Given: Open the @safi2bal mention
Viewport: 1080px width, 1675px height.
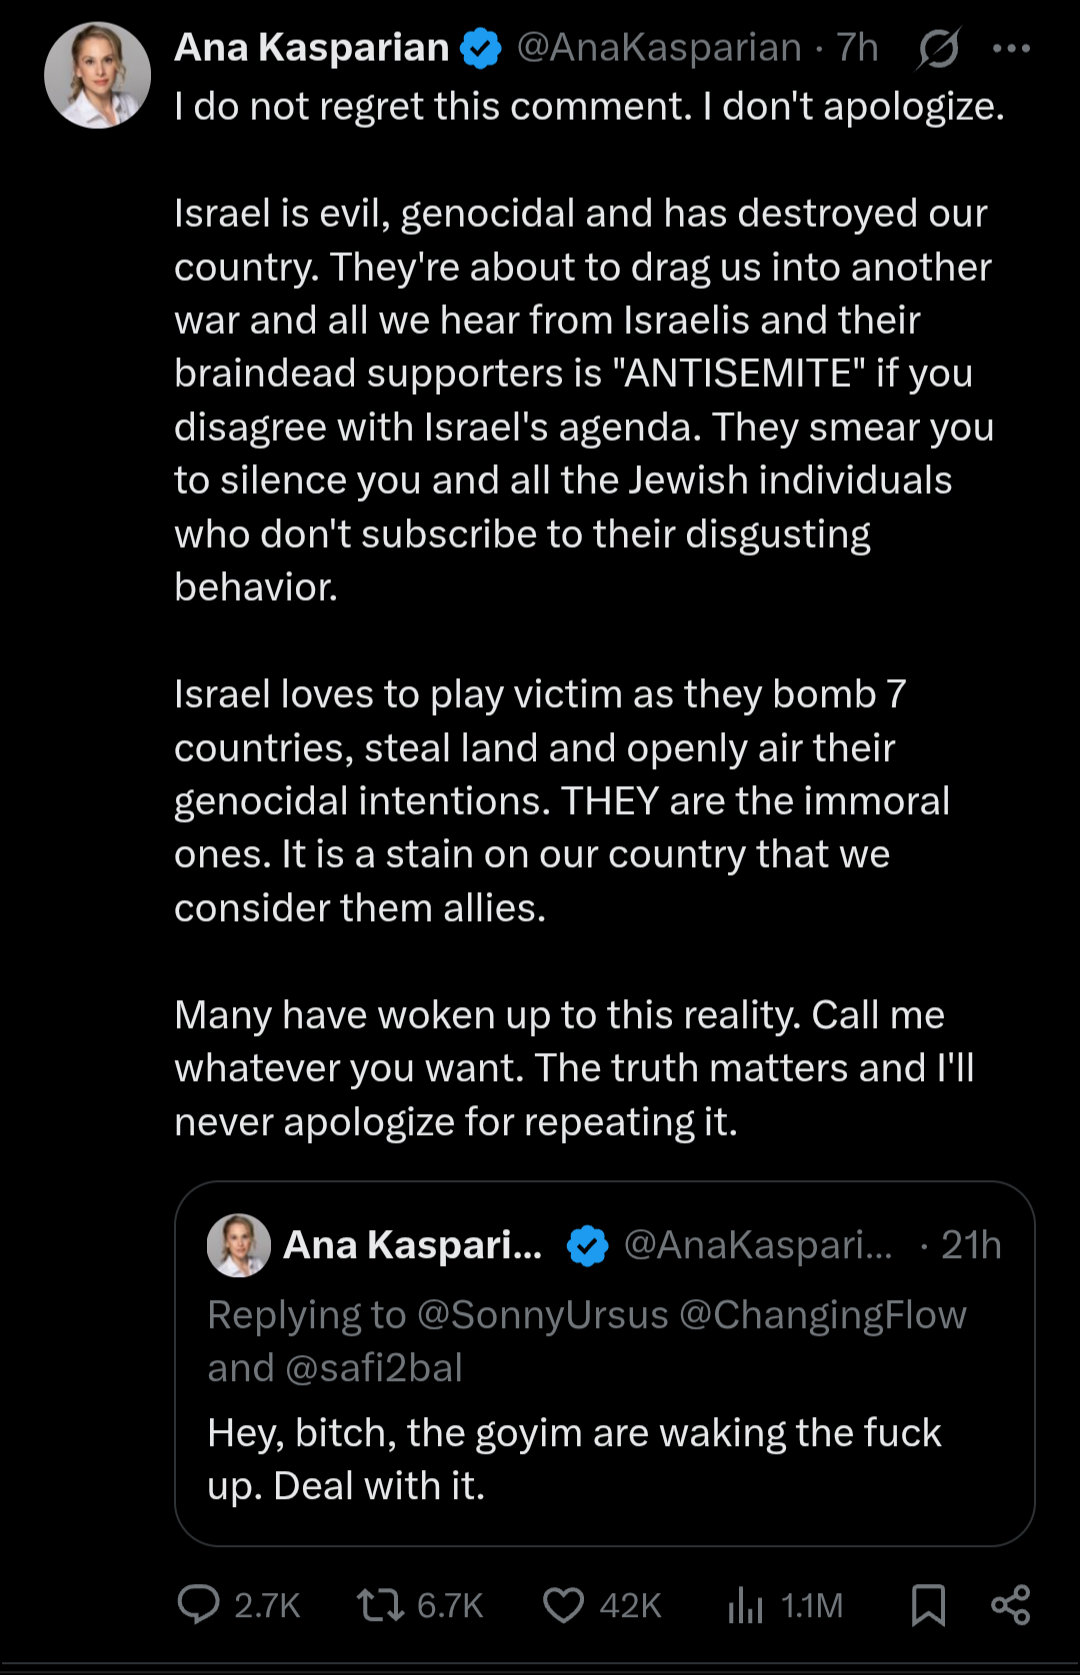Looking at the screenshot, I should click(374, 1368).
